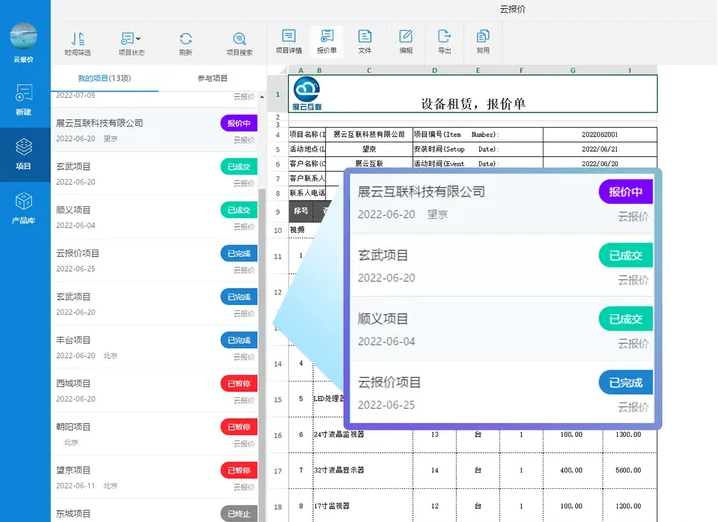Image resolution: width=718 pixels, height=522 pixels.
Task: Select column D header in the sheet
Action: 434,70
